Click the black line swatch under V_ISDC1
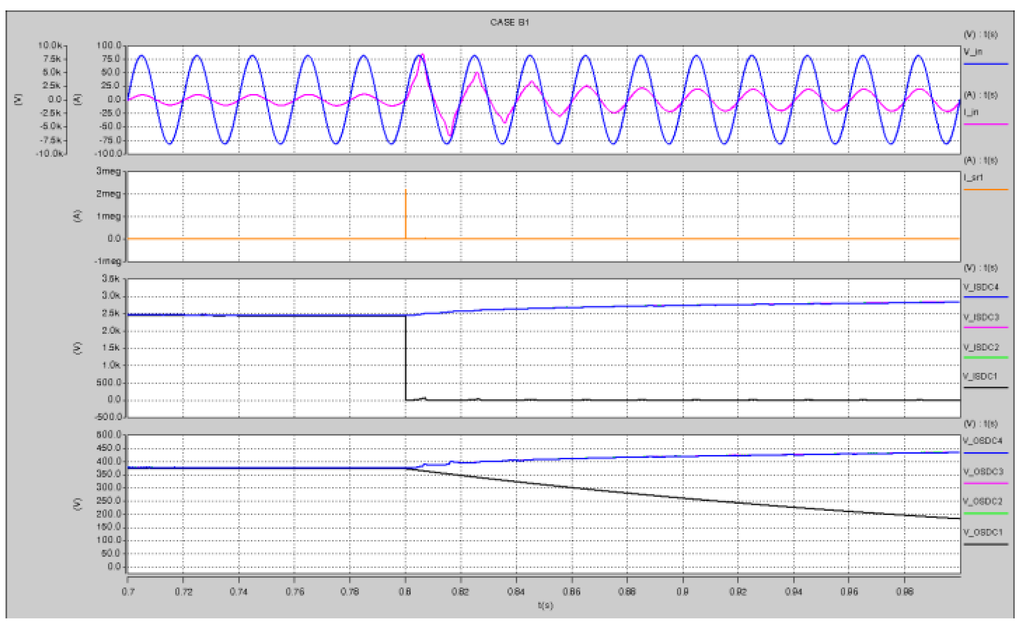1024x634 pixels. coord(985,388)
